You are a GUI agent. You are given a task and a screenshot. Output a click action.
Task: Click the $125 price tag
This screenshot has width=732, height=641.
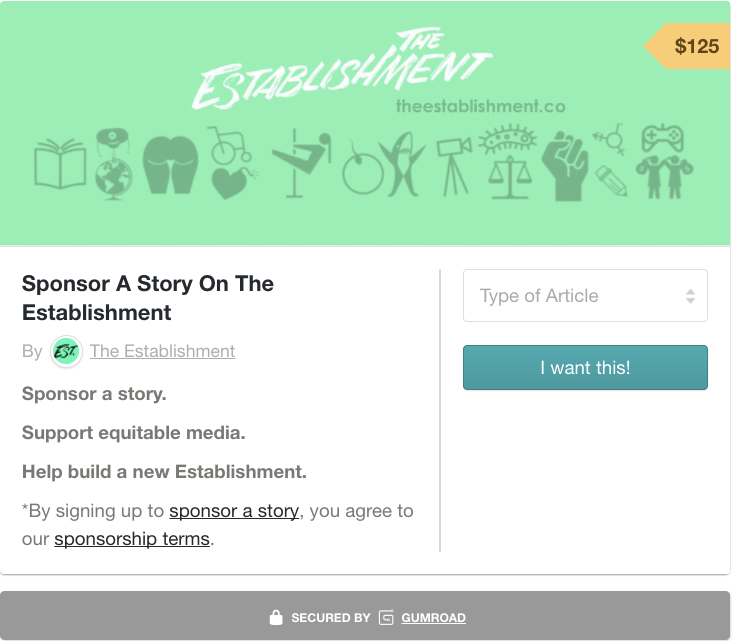click(x=695, y=46)
